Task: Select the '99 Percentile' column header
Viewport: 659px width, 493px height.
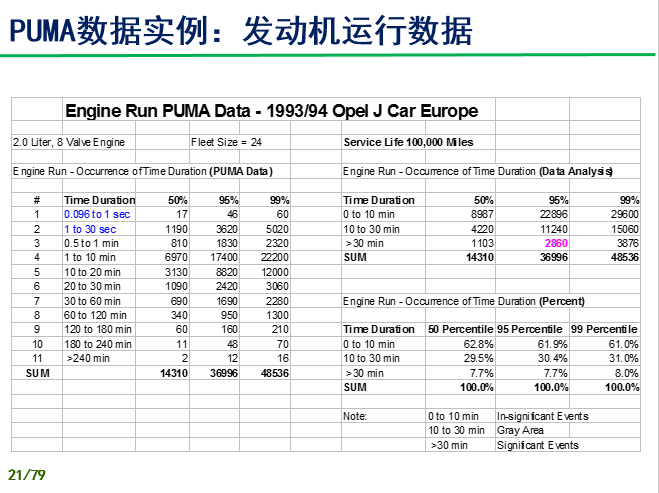Action: coord(604,329)
